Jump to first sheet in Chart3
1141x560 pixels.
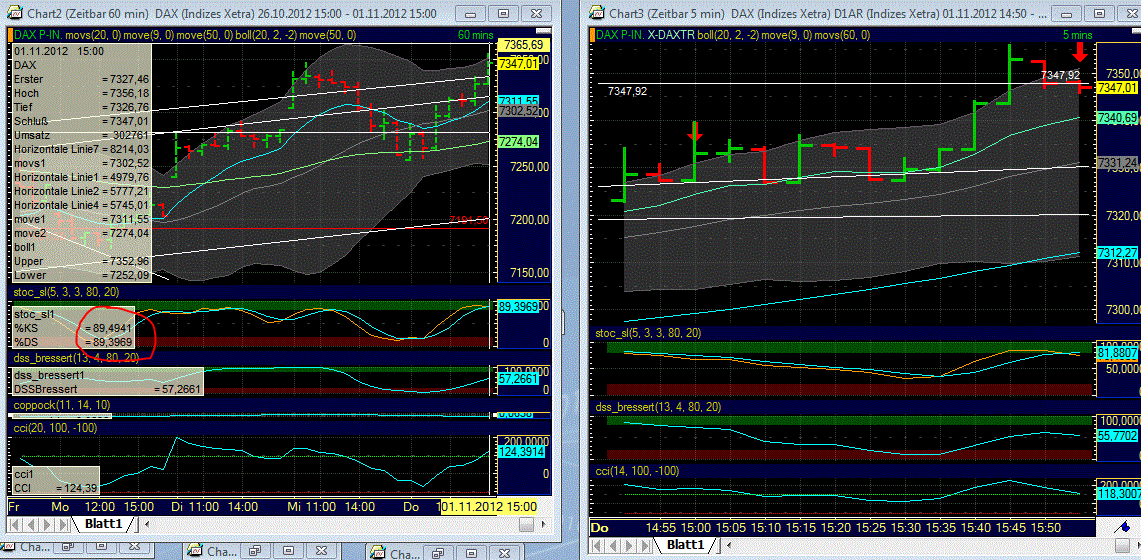pyautogui.click(x=595, y=543)
